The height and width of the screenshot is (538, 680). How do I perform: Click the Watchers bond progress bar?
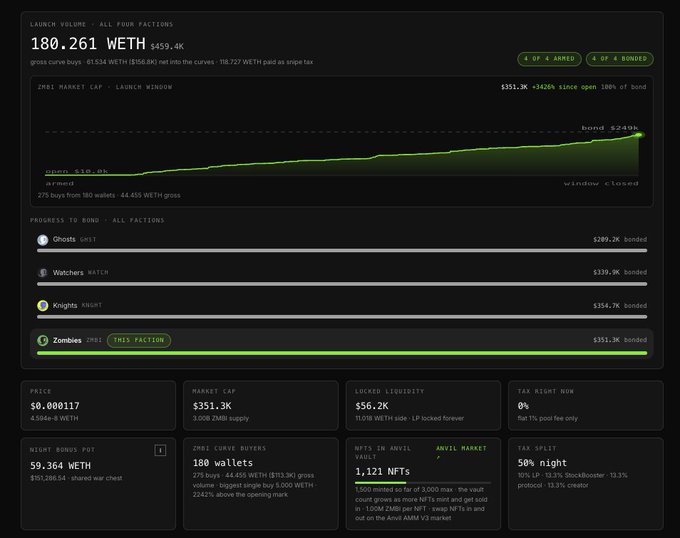(342, 284)
